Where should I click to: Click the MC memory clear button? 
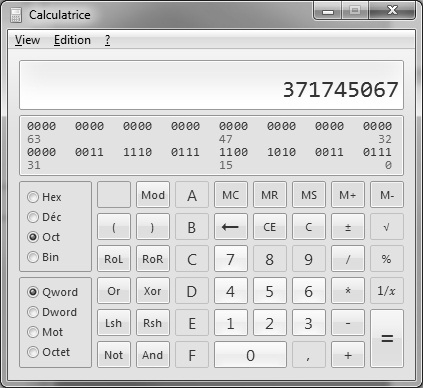[x=231, y=195]
